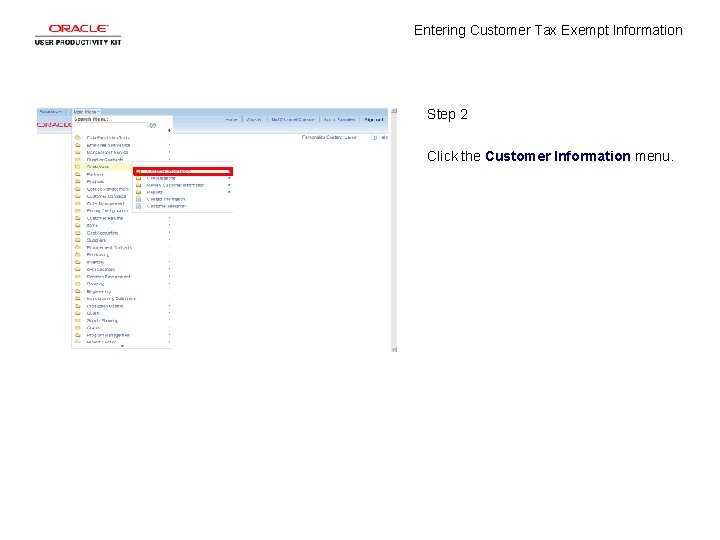The width and height of the screenshot is (720, 540).
Task: Select the Products menu item
Action: [x=95, y=182]
